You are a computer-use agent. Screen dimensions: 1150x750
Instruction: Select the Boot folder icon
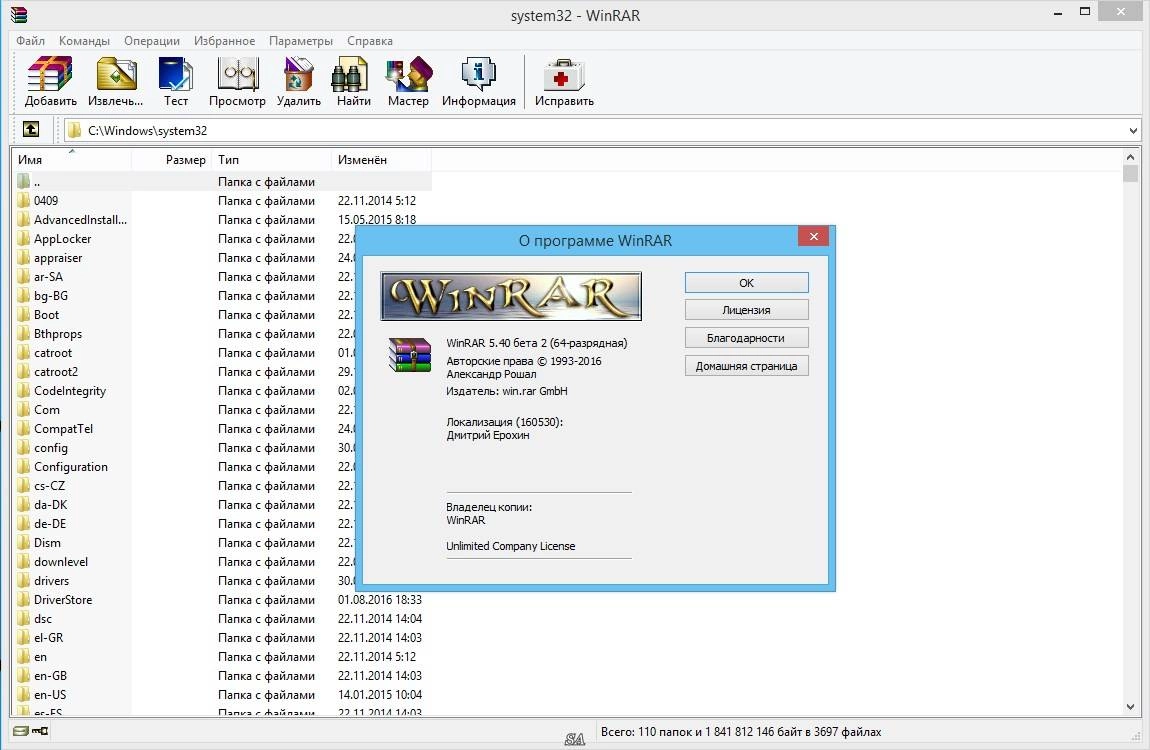click(23, 315)
